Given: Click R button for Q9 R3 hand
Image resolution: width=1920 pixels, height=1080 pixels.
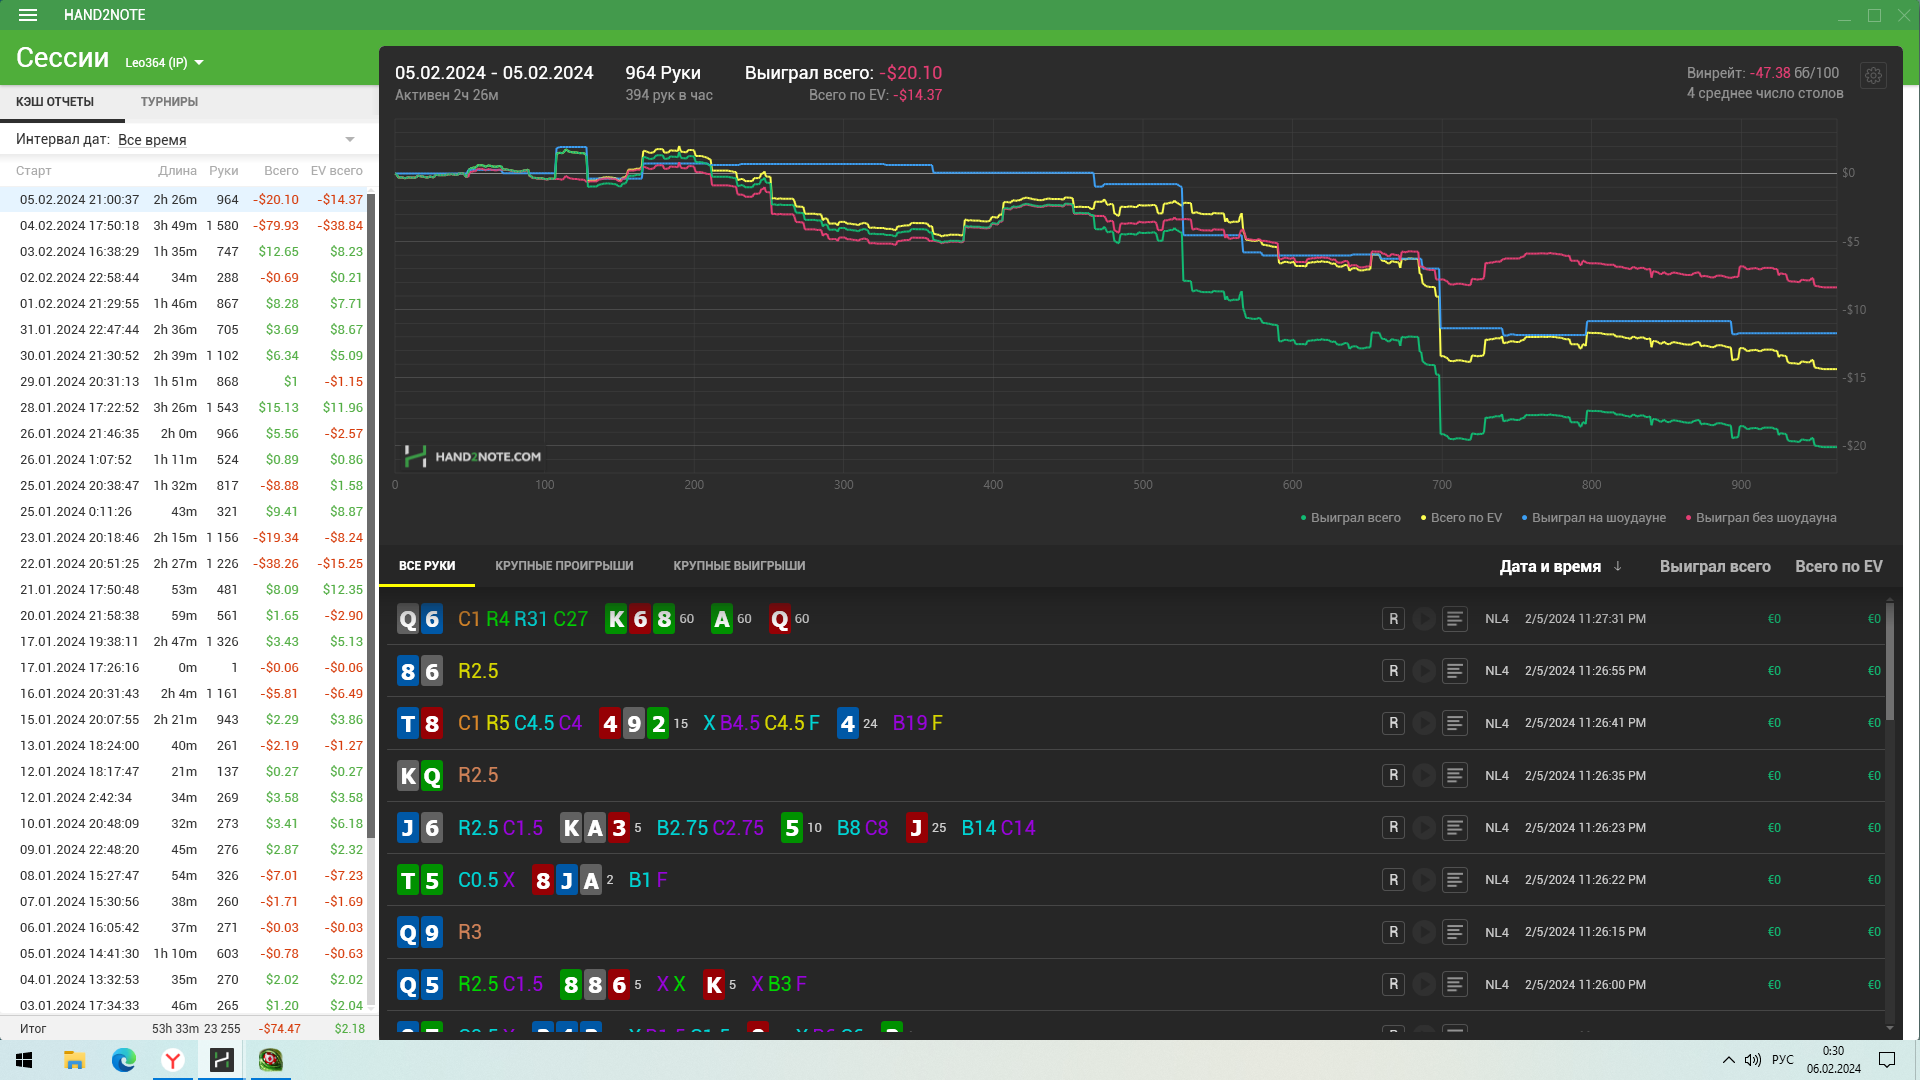Looking at the screenshot, I should [1393, 932].
